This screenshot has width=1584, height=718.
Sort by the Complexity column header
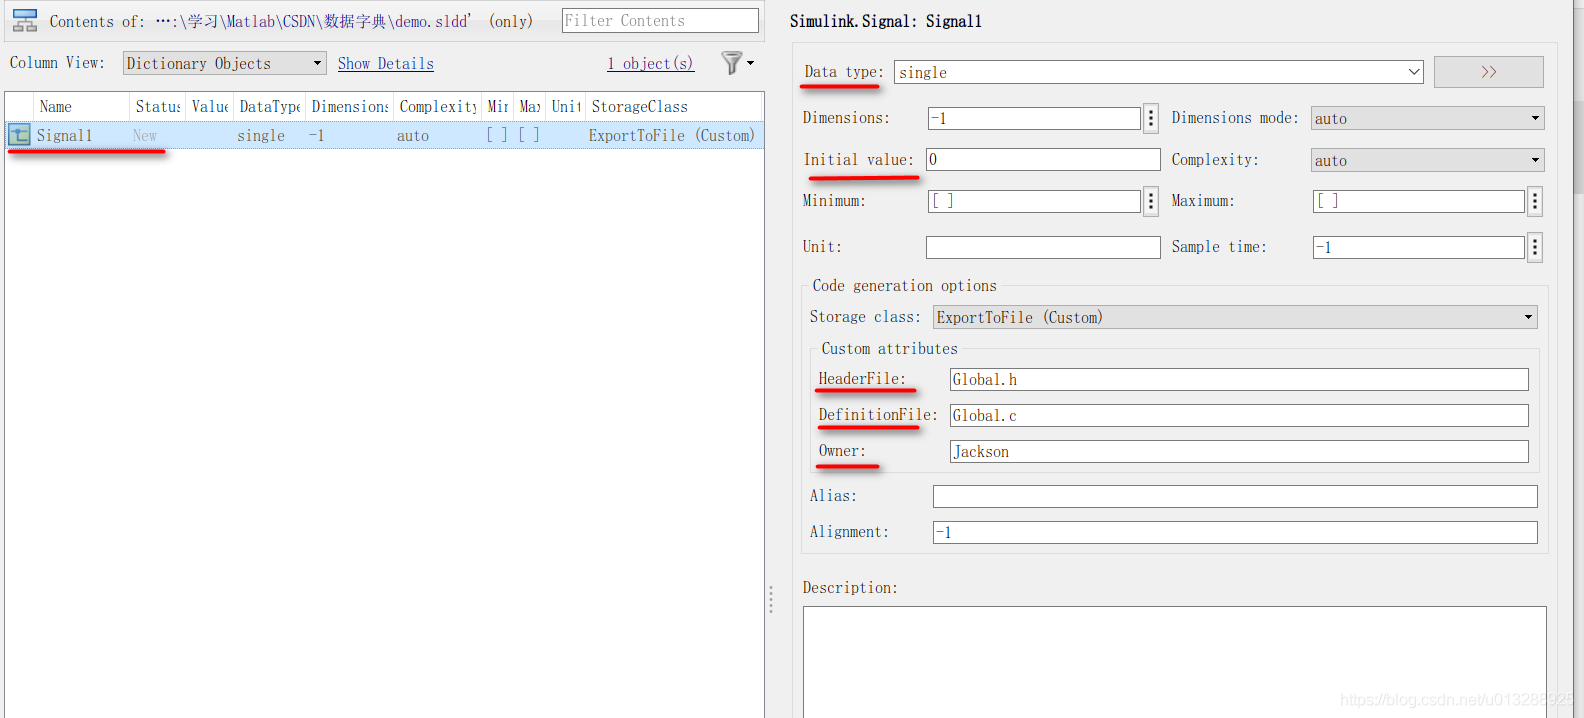pyautogui.click(x=438, y=106)
